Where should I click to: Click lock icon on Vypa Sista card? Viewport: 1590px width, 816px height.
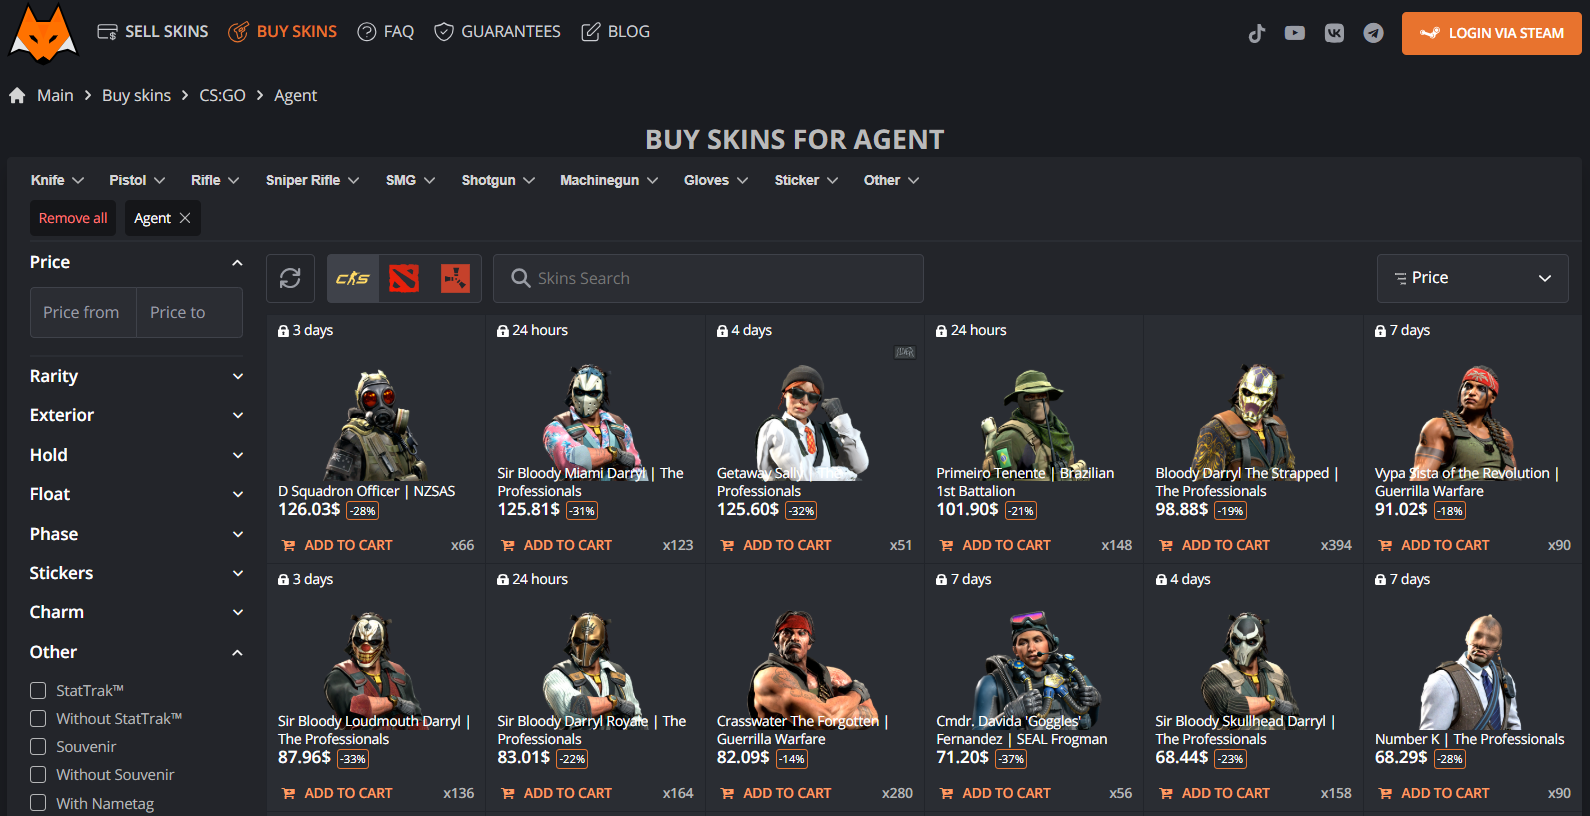tap(1380, 331)
